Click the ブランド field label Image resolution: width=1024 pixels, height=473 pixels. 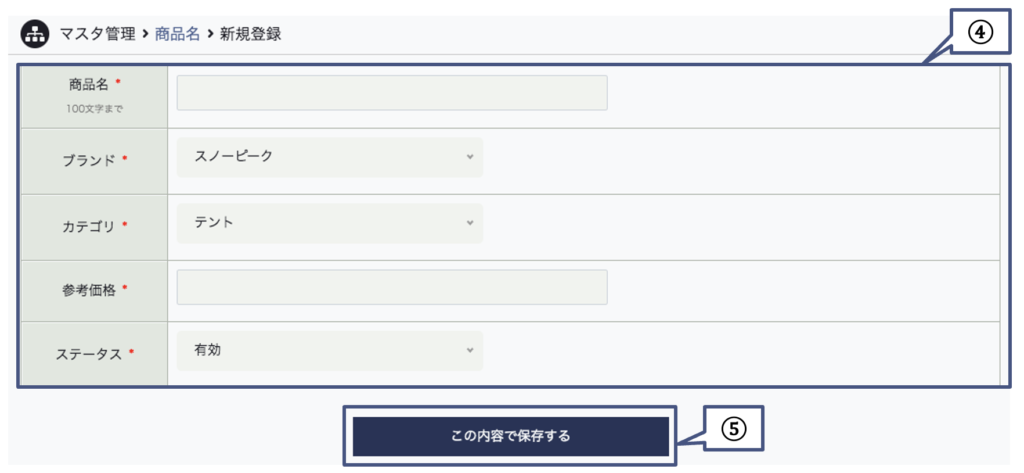click(89, 160)
